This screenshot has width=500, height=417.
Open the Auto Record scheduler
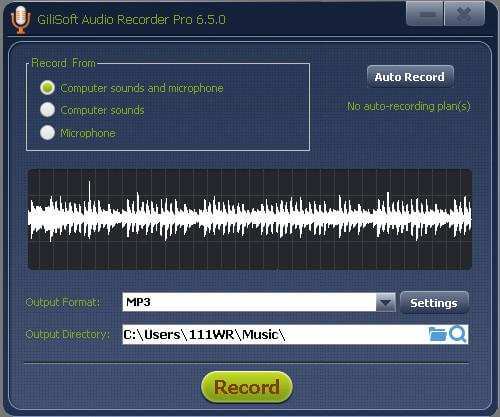410,77
